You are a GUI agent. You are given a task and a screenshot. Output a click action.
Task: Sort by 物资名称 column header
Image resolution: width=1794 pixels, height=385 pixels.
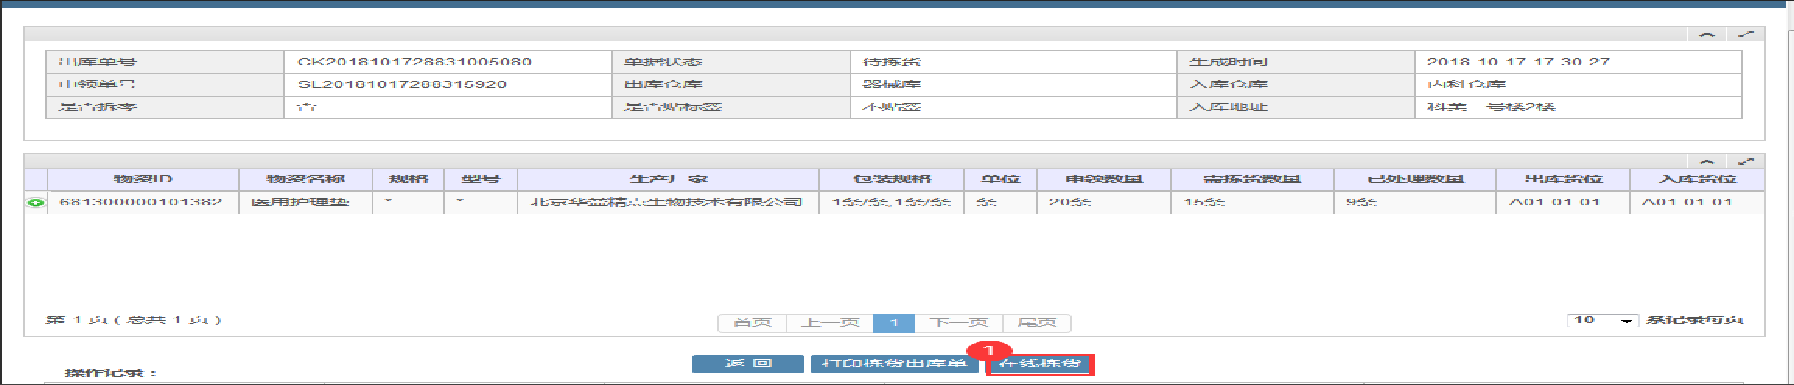tap(305, 179)
